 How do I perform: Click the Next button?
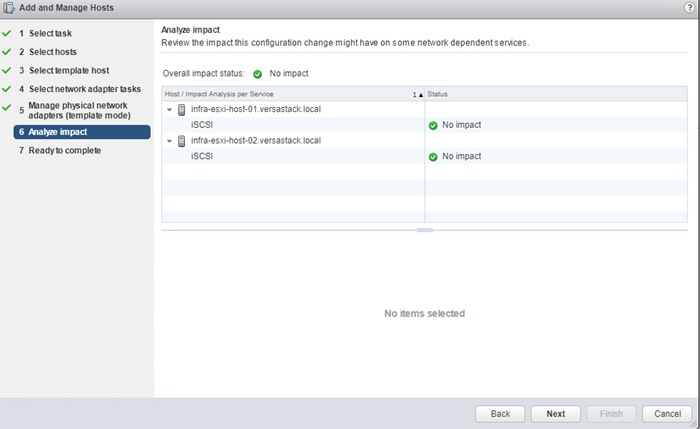(555, 414)
